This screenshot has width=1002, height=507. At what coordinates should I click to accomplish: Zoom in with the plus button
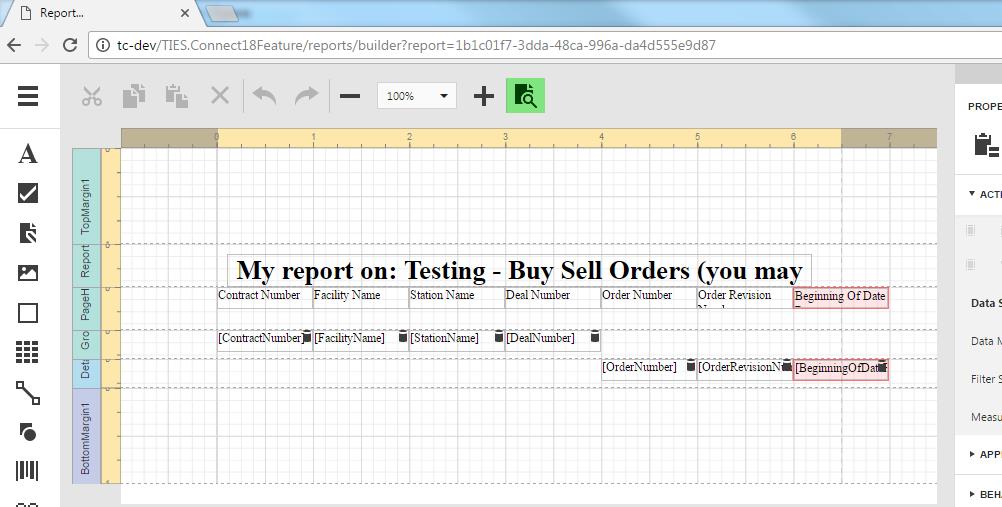[483, 96]
